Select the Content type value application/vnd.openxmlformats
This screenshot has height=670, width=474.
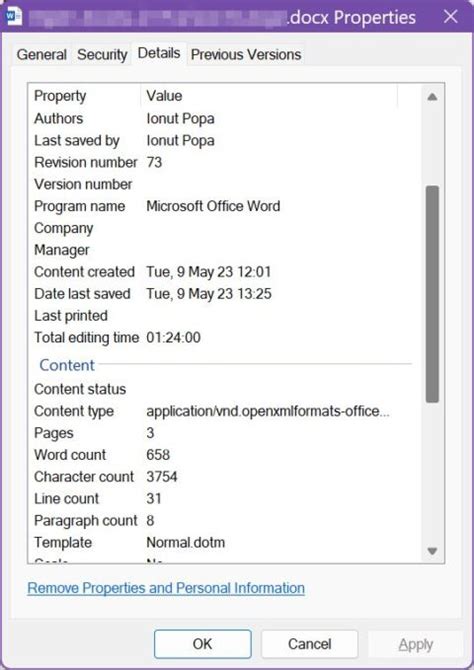pos(268,411)
